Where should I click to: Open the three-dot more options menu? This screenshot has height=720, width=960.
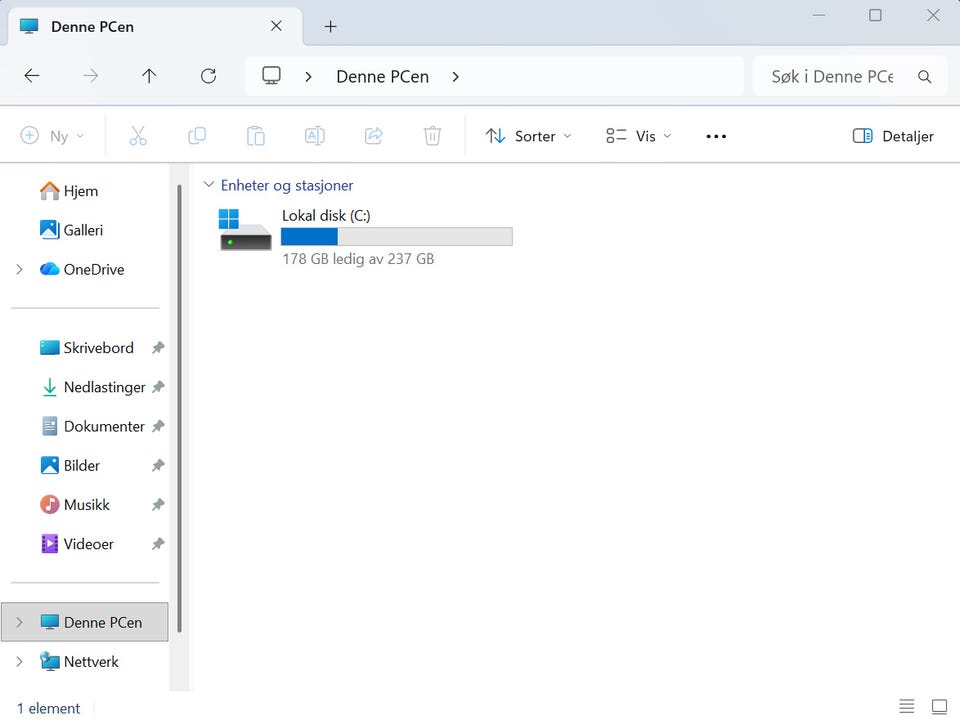[716, 136]
